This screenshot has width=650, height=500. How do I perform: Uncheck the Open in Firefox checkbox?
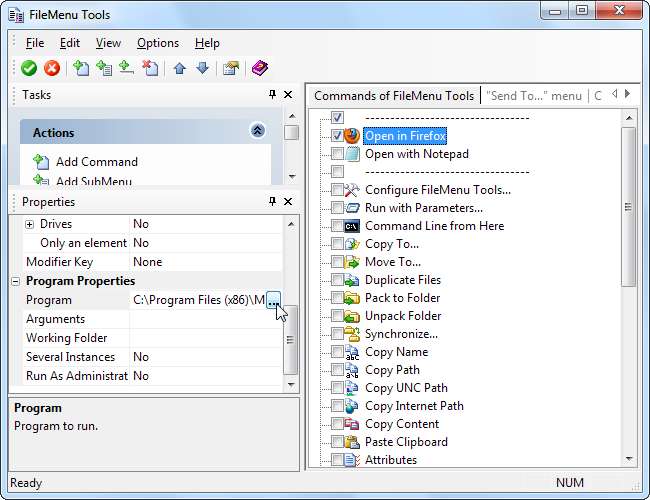337,136
